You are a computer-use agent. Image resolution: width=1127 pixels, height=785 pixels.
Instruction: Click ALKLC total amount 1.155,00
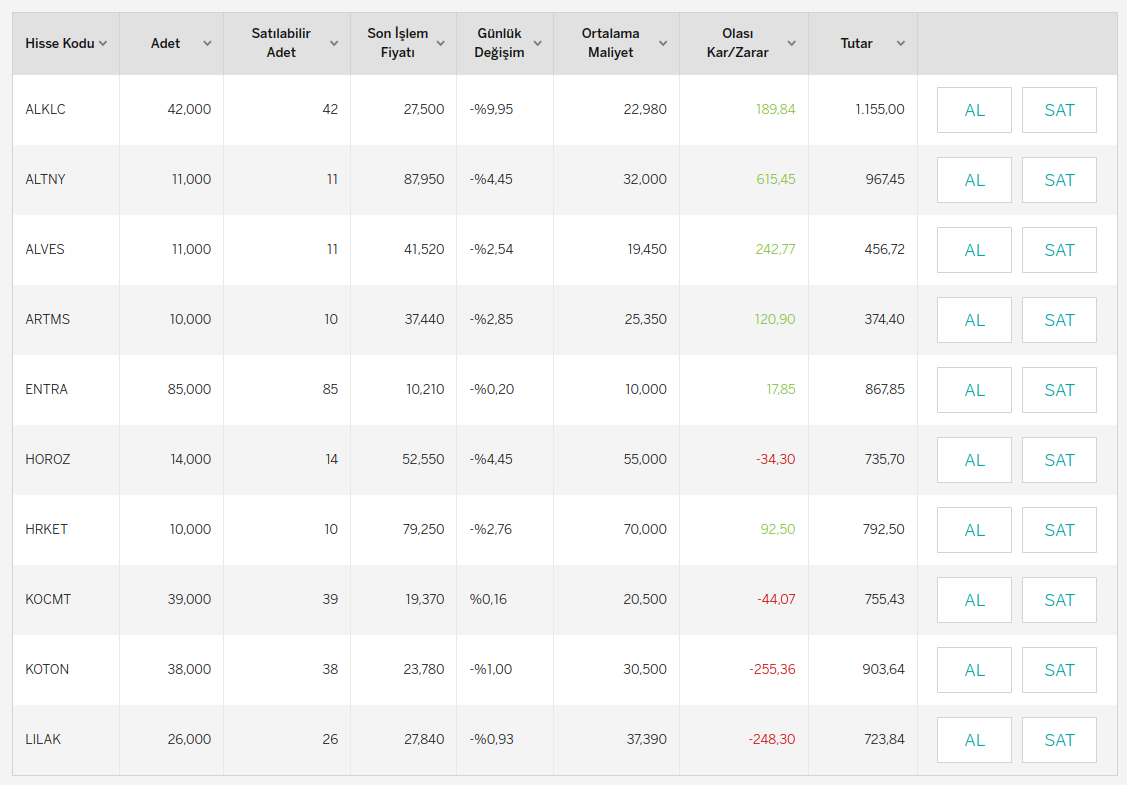tap(880, 109)
